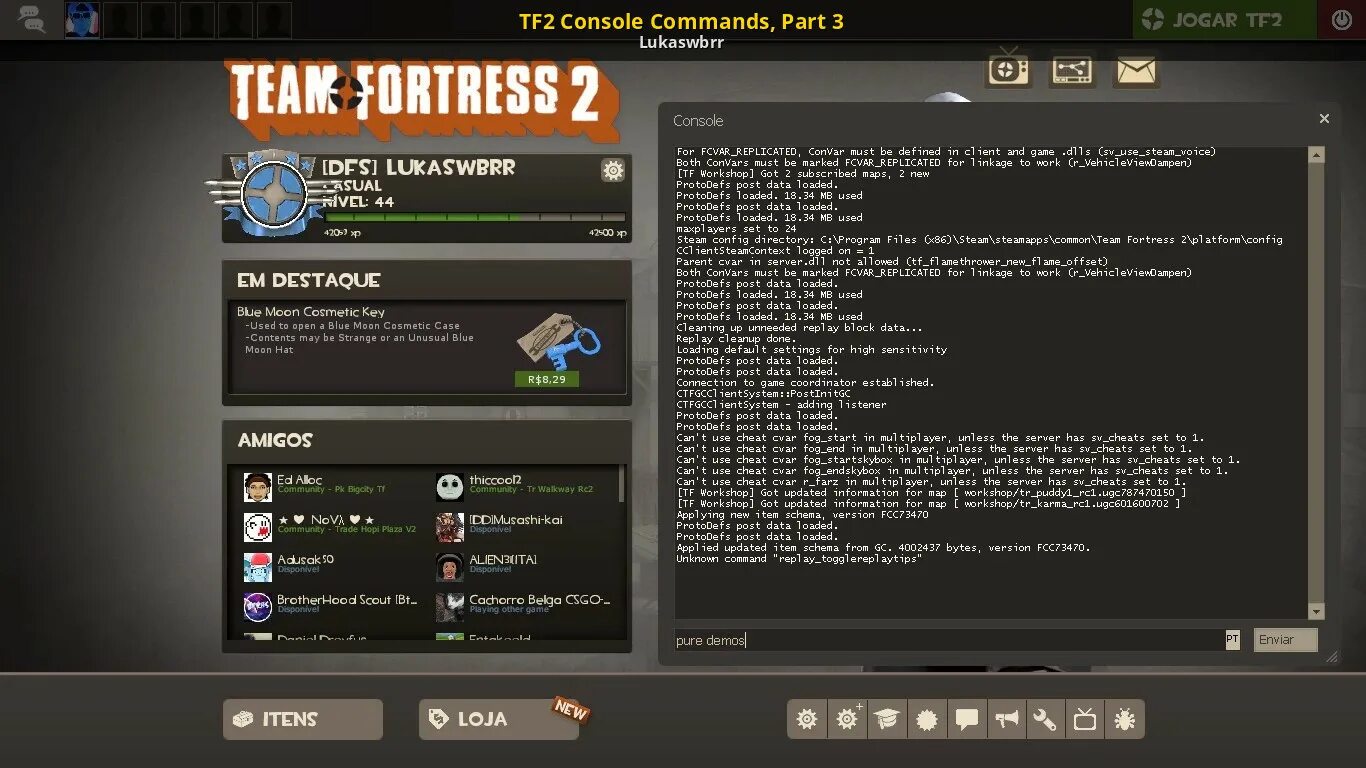Click the streaming monitor icon above console

1072,69
